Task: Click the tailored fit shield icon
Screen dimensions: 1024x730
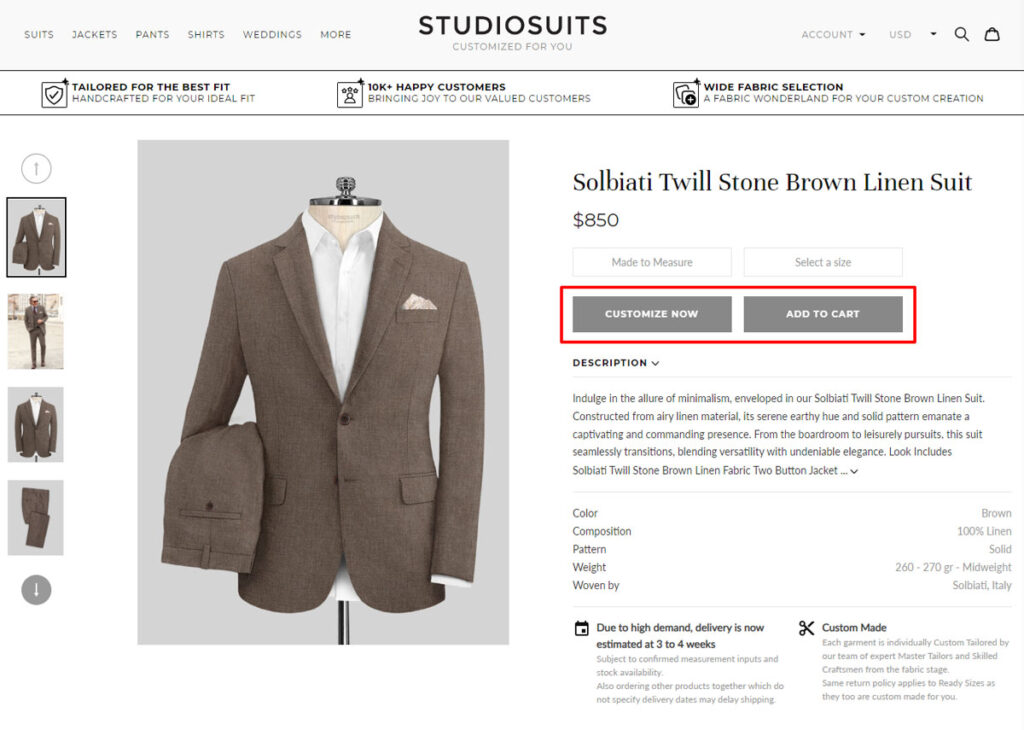Action: pyautogui.click(x=54, y=93)
